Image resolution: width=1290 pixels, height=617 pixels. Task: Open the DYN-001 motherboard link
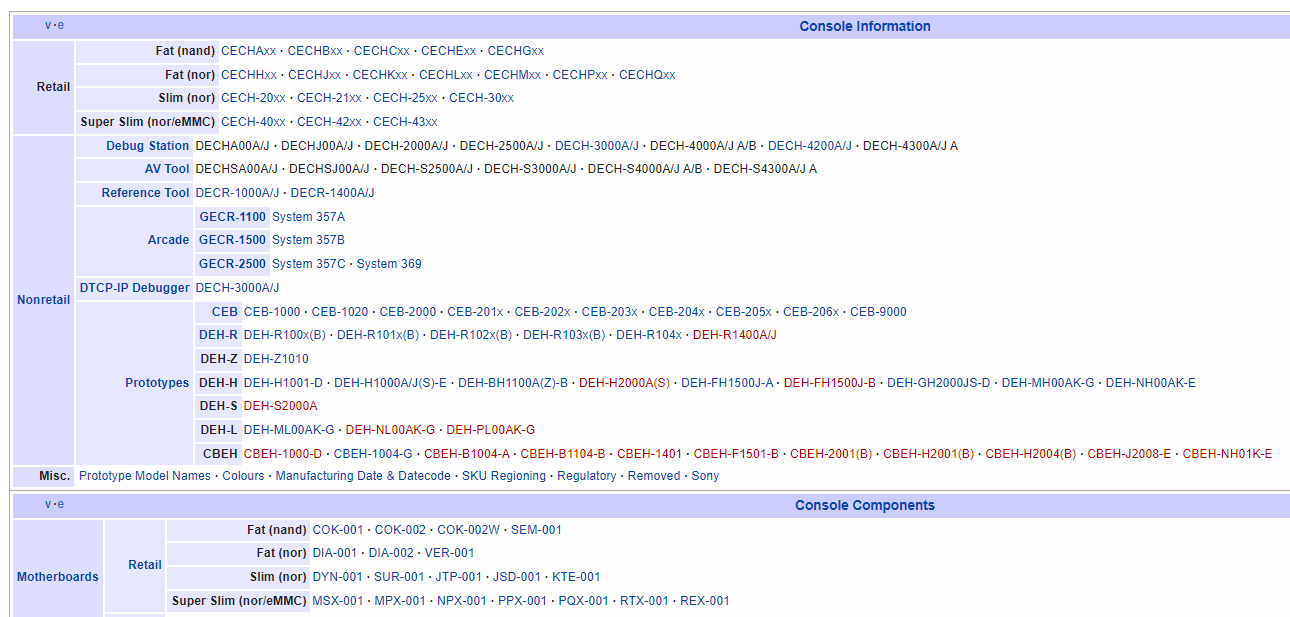coord(338,577)
